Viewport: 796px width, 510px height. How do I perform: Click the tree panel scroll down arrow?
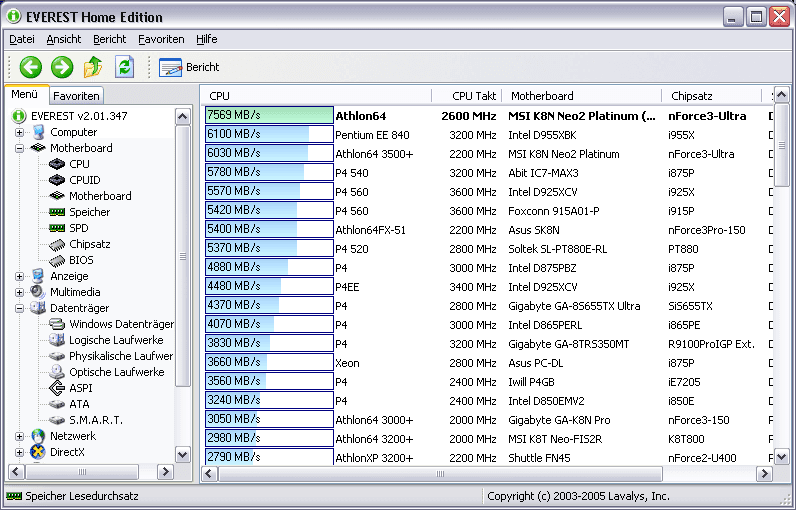[x=183, y=454]
